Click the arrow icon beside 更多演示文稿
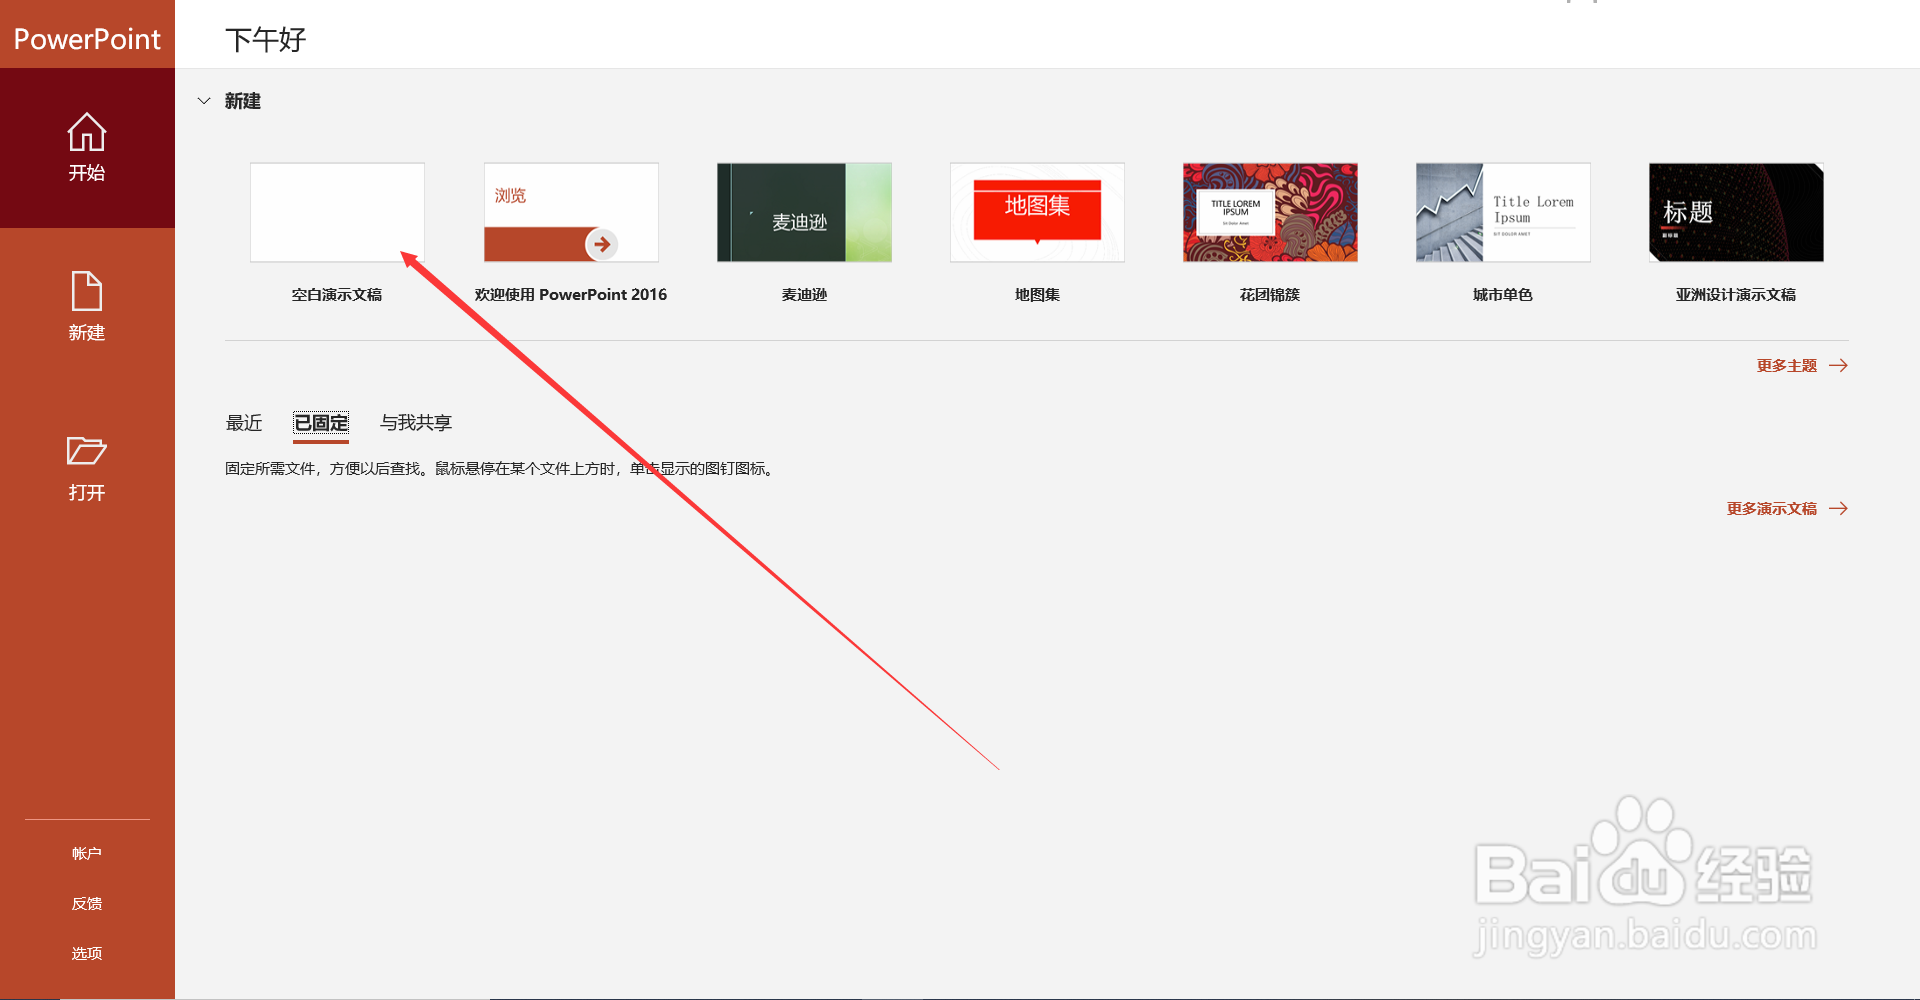Screen dimensions: 1920x1000 (1838, 509)
